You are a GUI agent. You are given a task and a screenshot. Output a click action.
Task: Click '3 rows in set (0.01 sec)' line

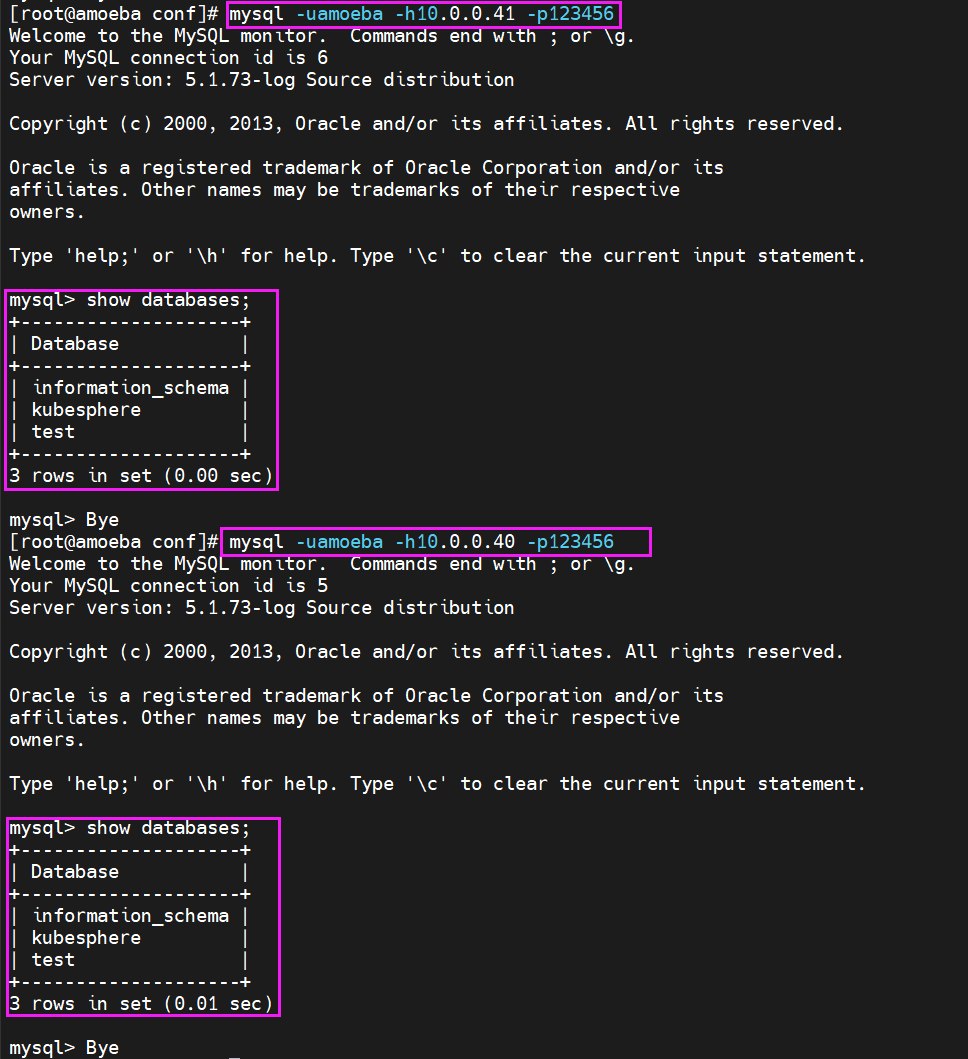coord(141,1004)
